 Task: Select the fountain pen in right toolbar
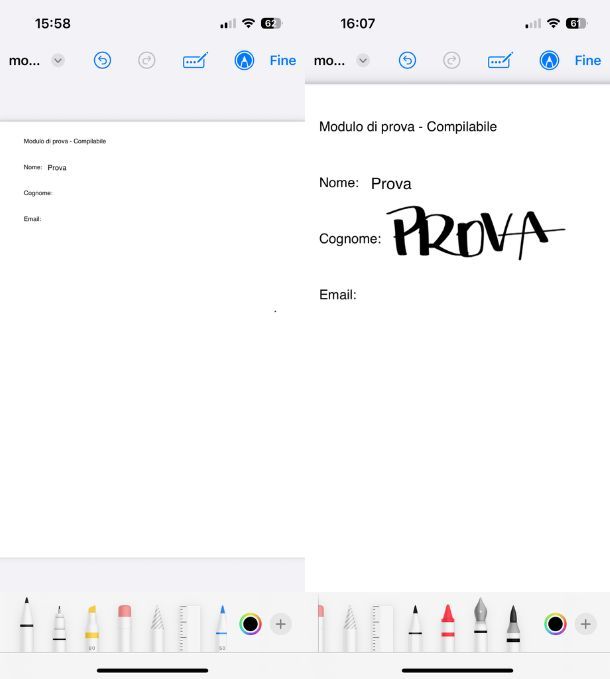pos(481,624)
